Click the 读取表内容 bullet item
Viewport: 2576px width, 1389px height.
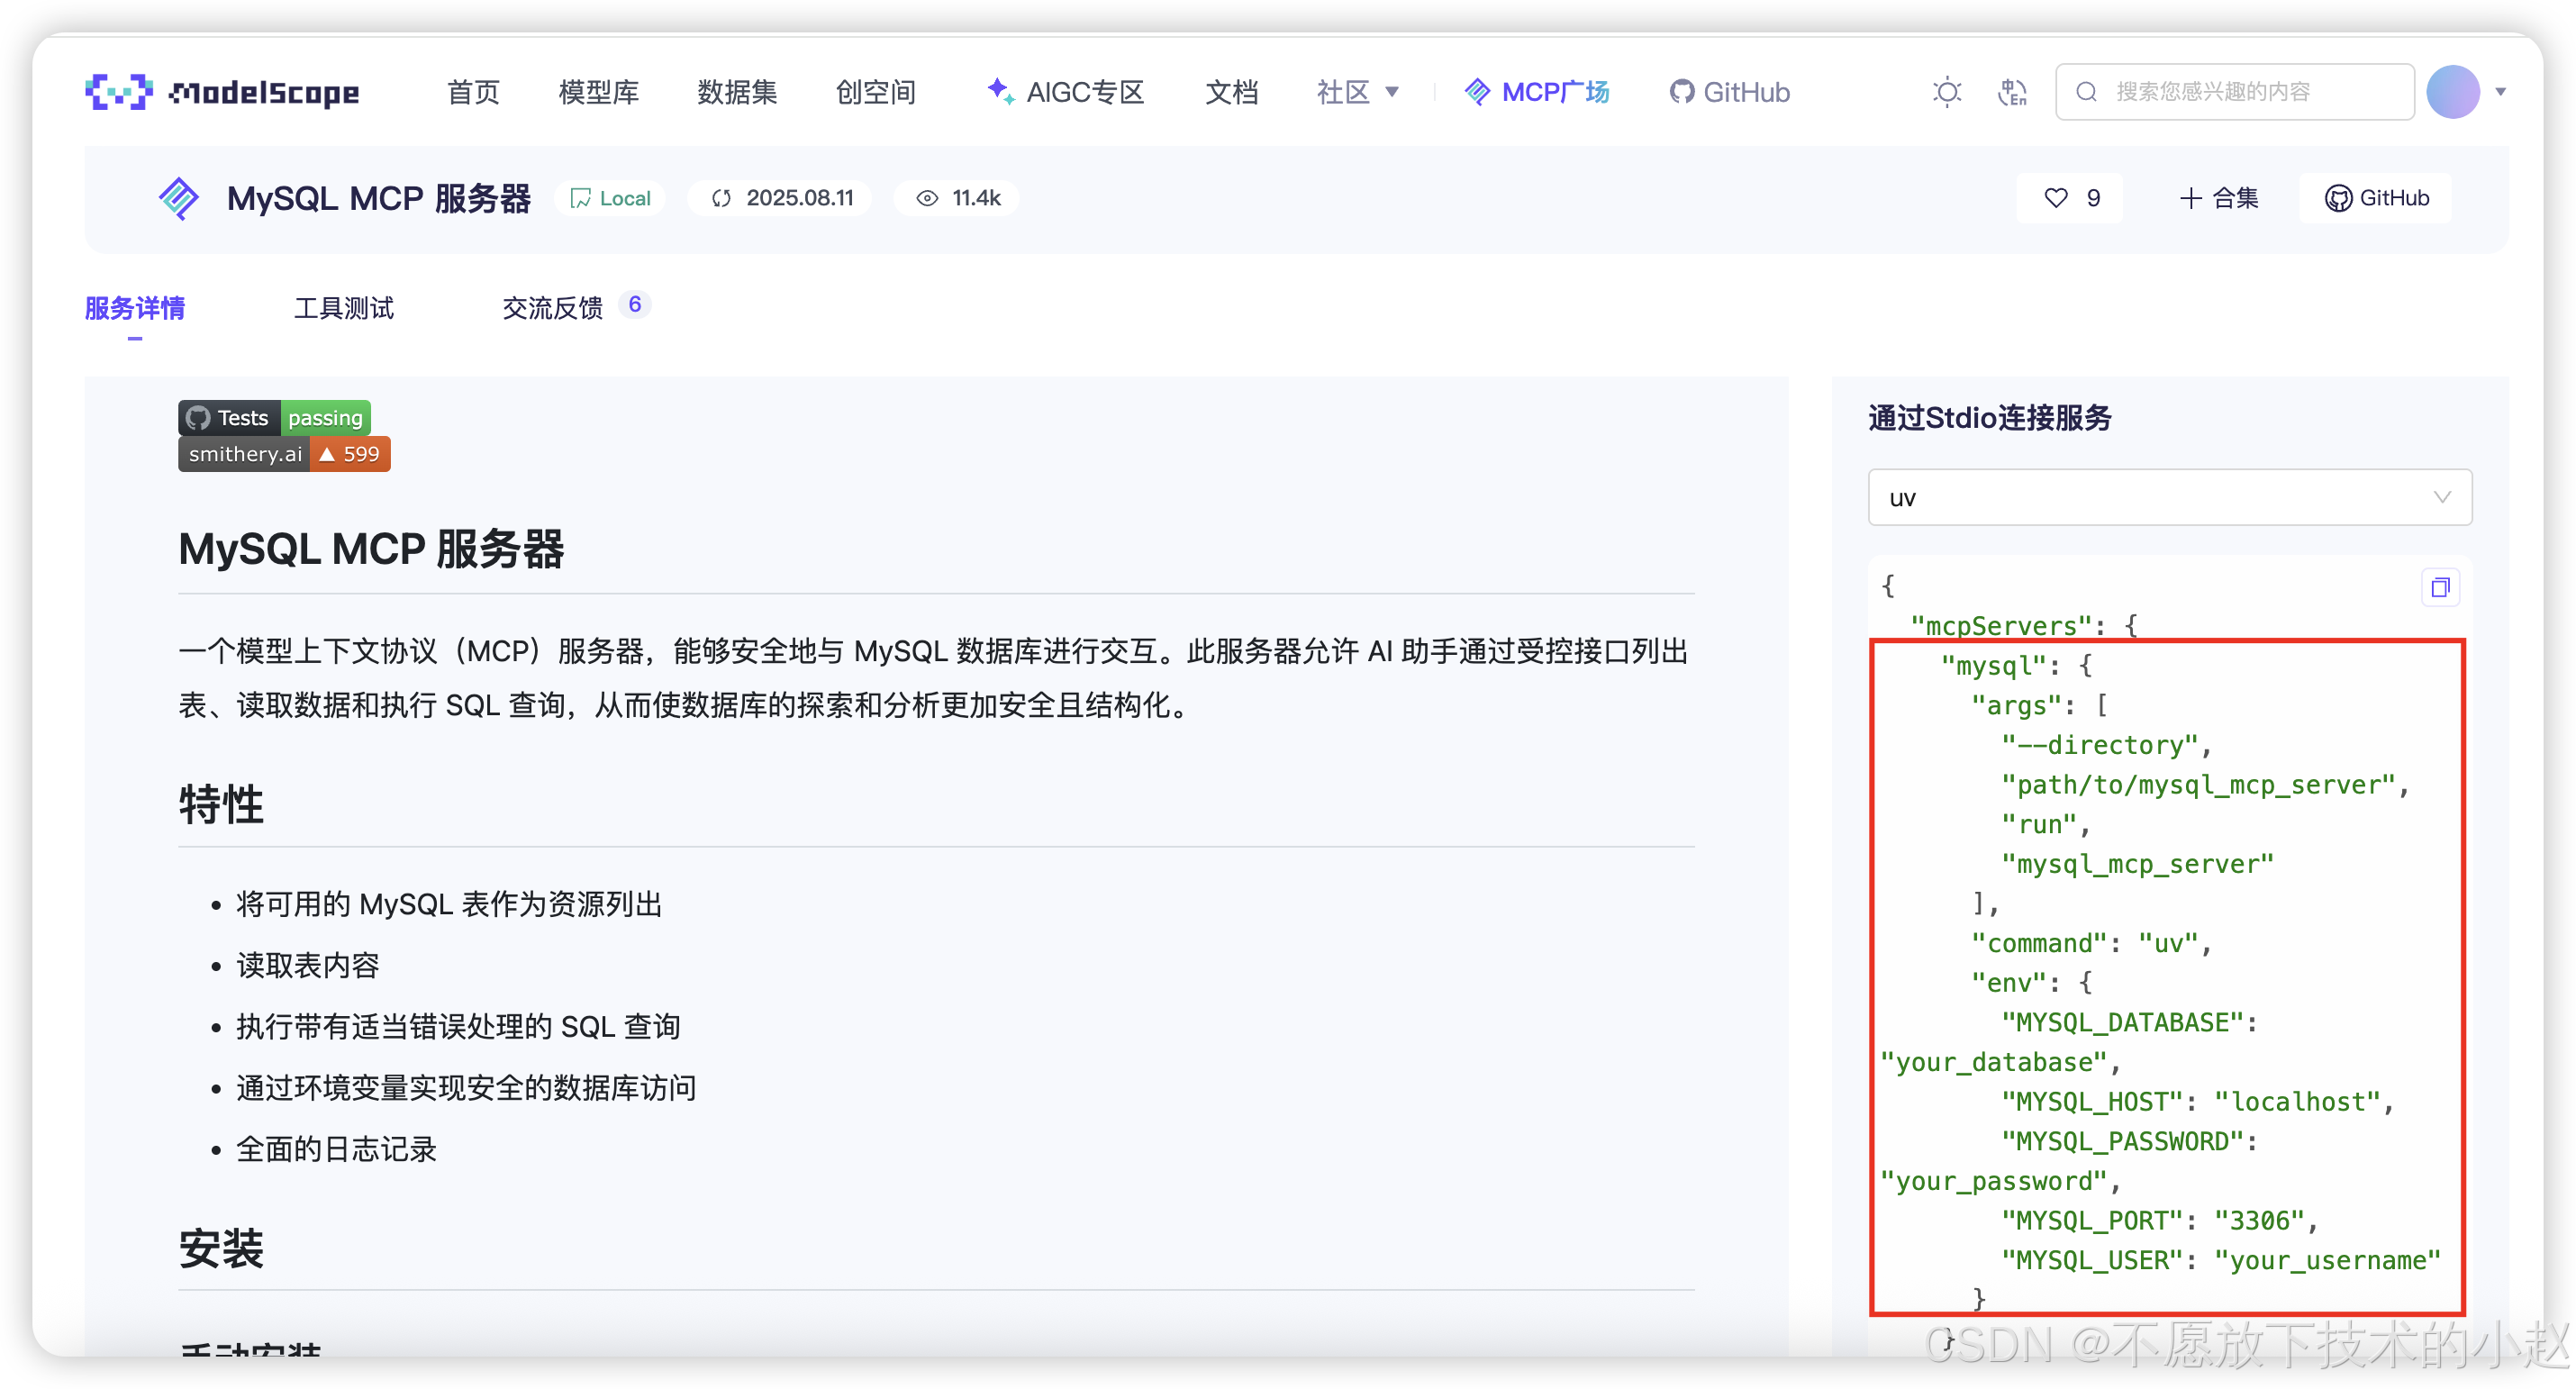[x=308, y=965]
